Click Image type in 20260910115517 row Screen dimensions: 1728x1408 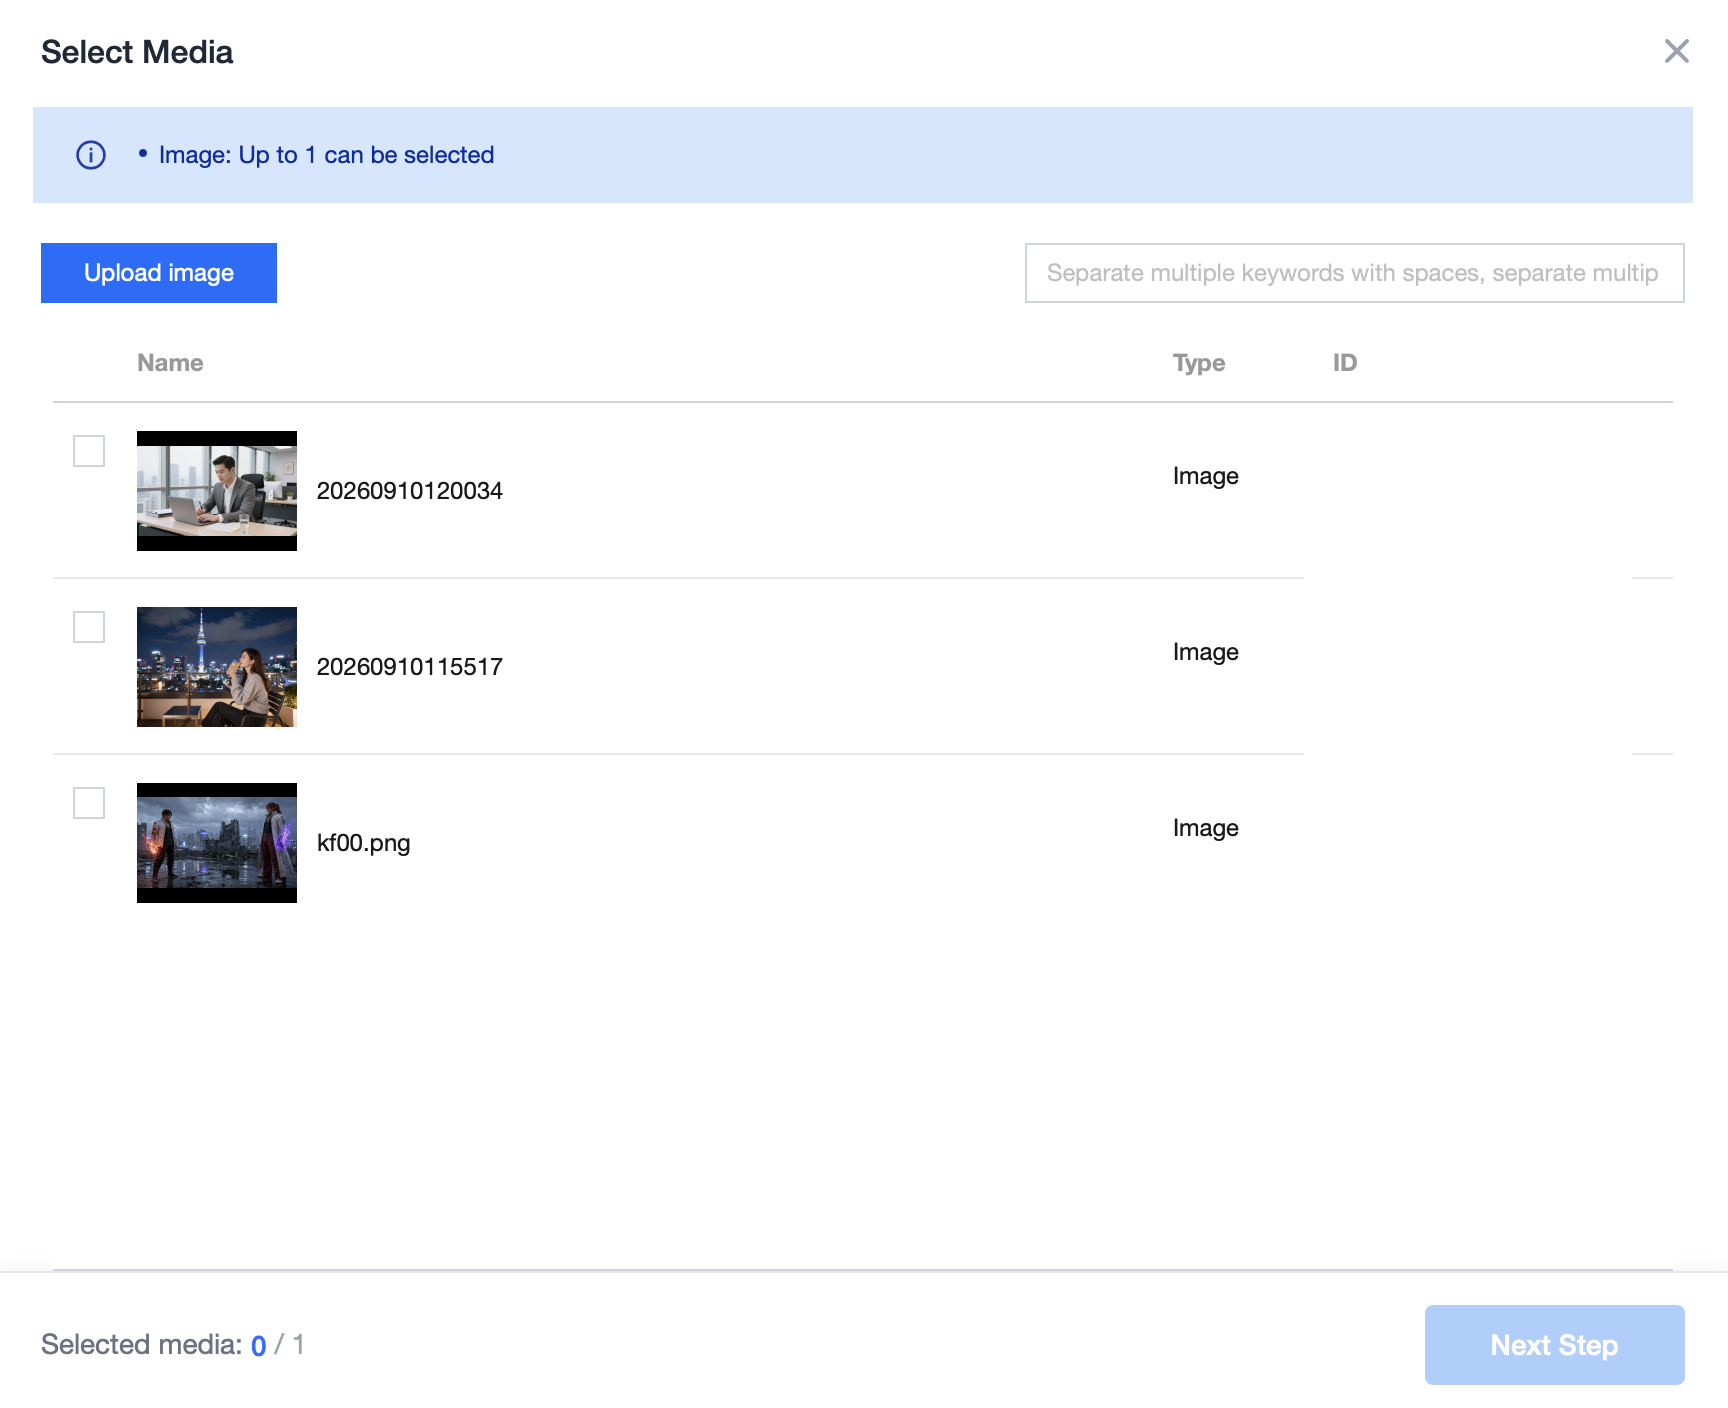1206,652
